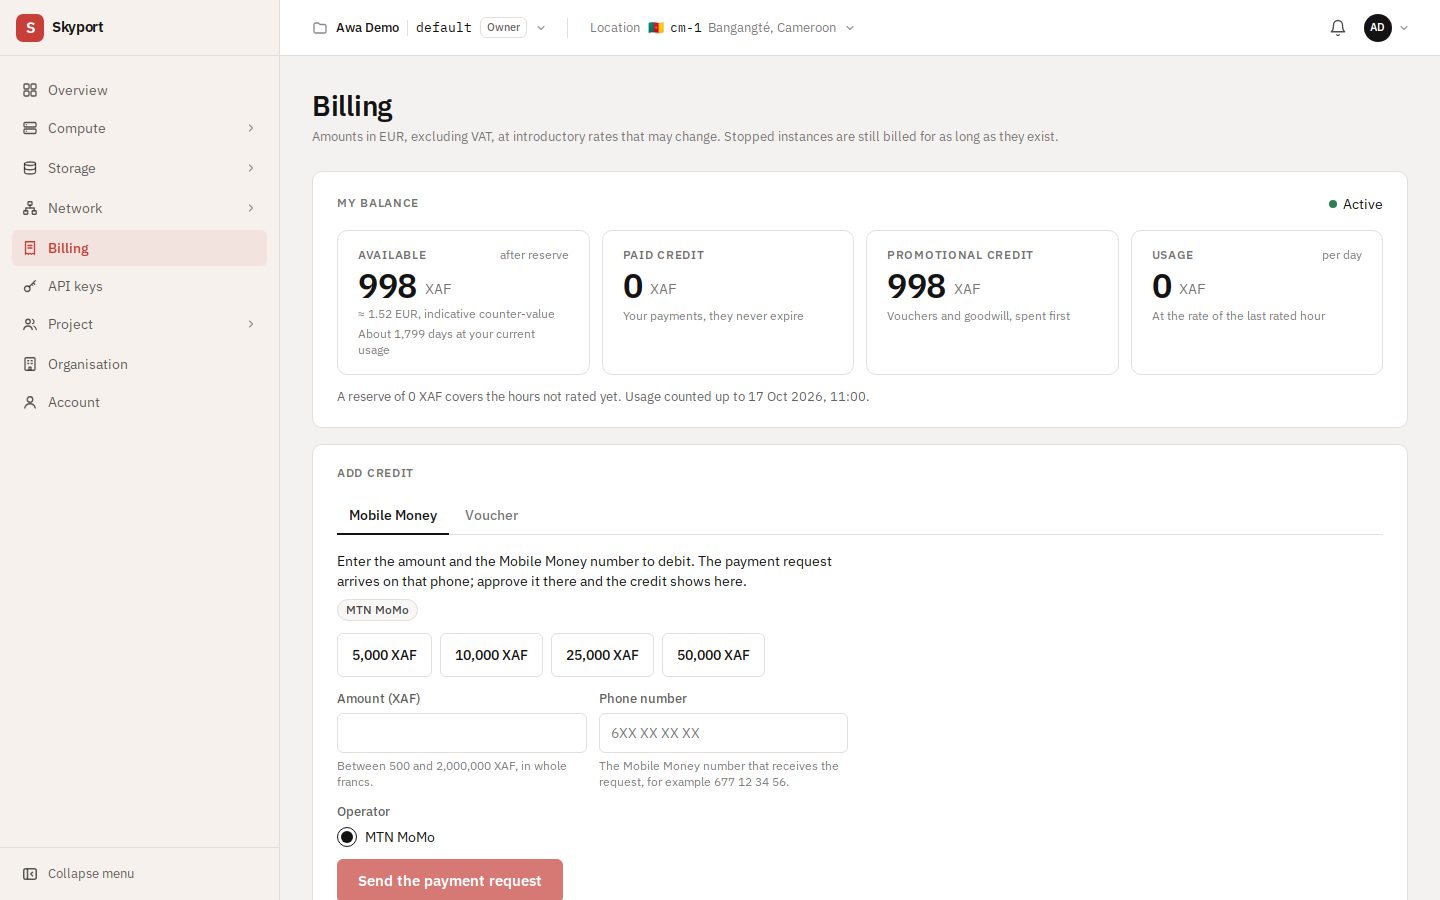Open the user account menu arrow
Image resolution: width=1440 pixels, height=900 pixels.
click(x=1404, y=28)
